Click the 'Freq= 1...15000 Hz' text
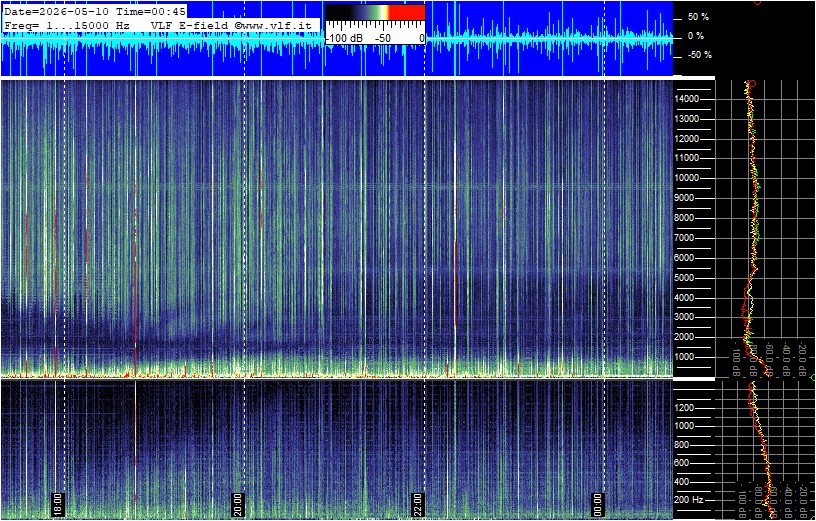Viewport: 816px width, 521px height. coord(67,25)
